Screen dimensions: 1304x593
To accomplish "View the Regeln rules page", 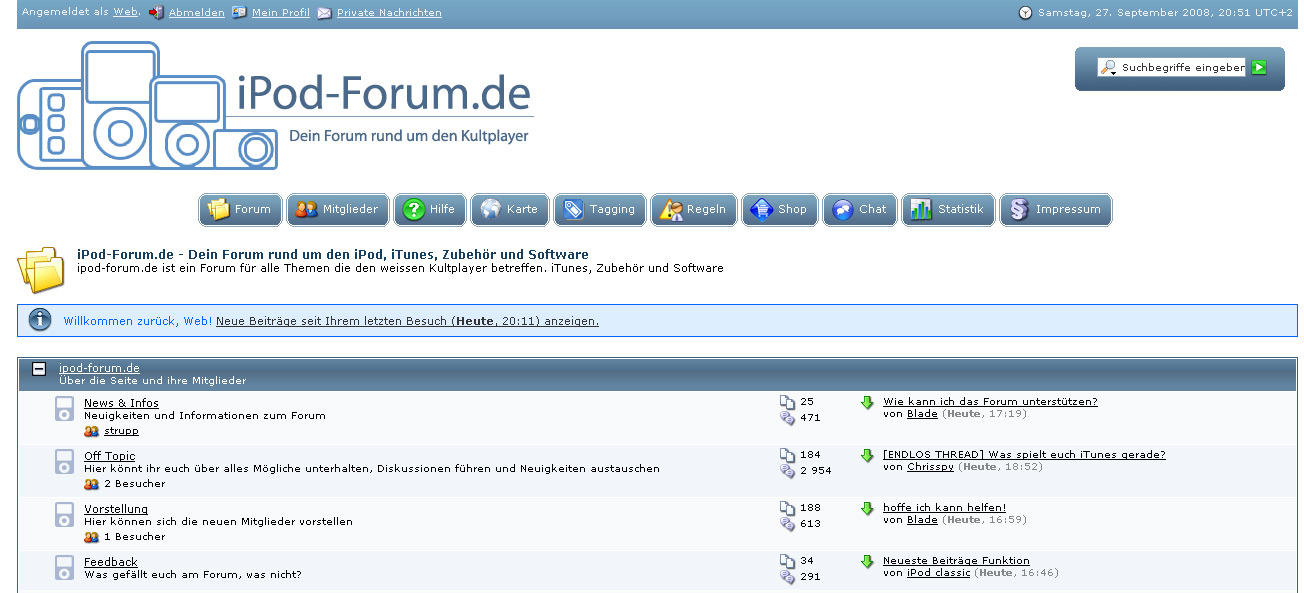I will tap(694, 210).
